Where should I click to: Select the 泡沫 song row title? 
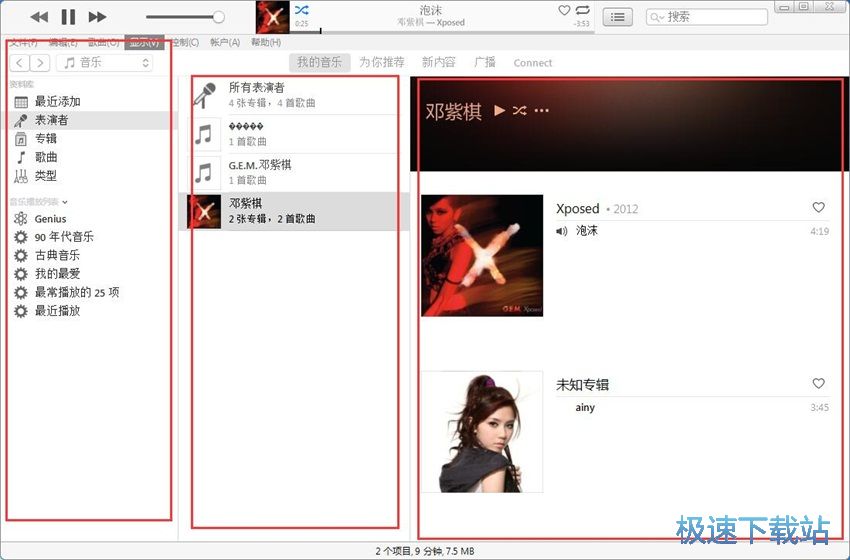coord(587,231)
